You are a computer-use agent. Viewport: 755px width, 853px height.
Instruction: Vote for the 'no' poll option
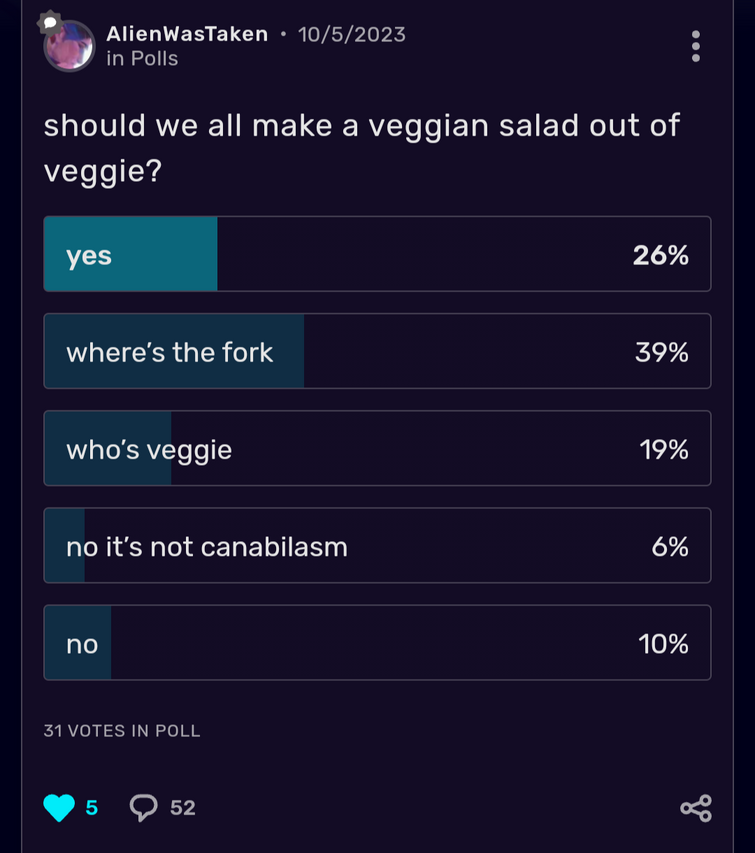tap(377, 642)
